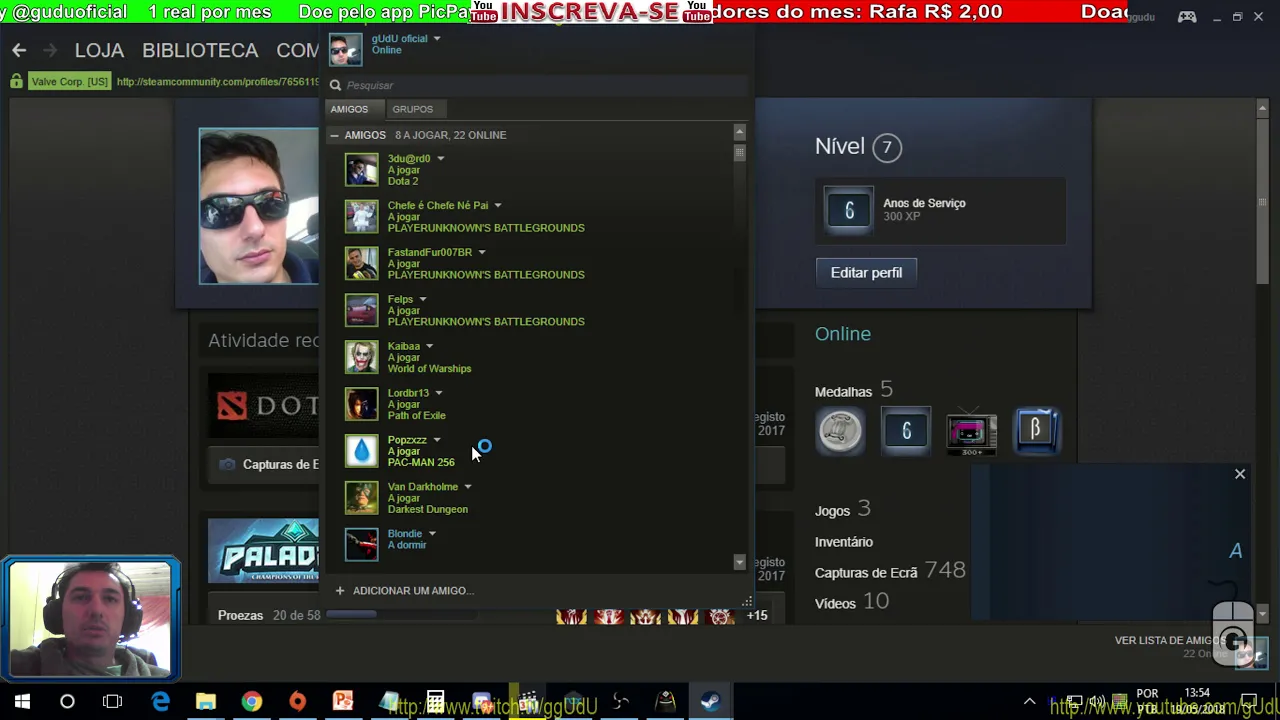
Task: Click the +15 more achievements indicator
Action: [757, 615]
